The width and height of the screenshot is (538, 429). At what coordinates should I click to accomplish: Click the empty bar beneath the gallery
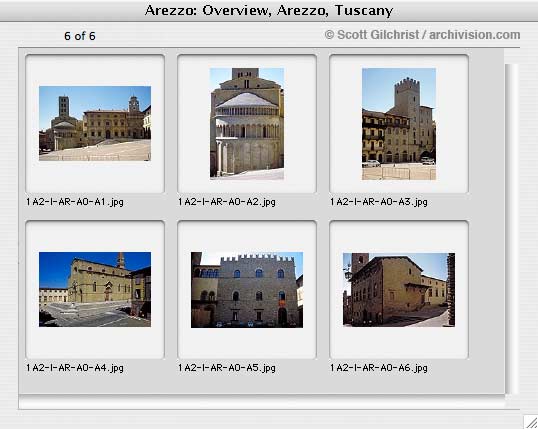[x=262, y=403]
